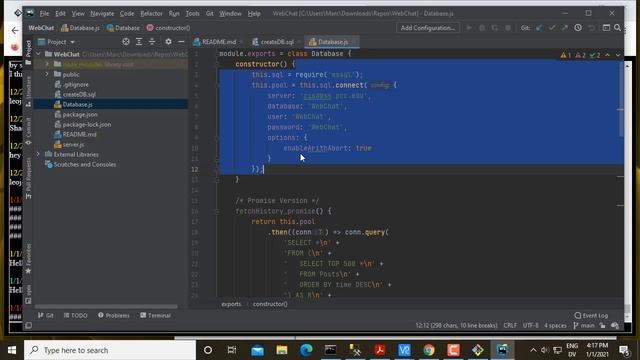The height and width of the screenshot is (360, 640).
Task: Click the Git commit checkmark icon
Action: (552, 28)
